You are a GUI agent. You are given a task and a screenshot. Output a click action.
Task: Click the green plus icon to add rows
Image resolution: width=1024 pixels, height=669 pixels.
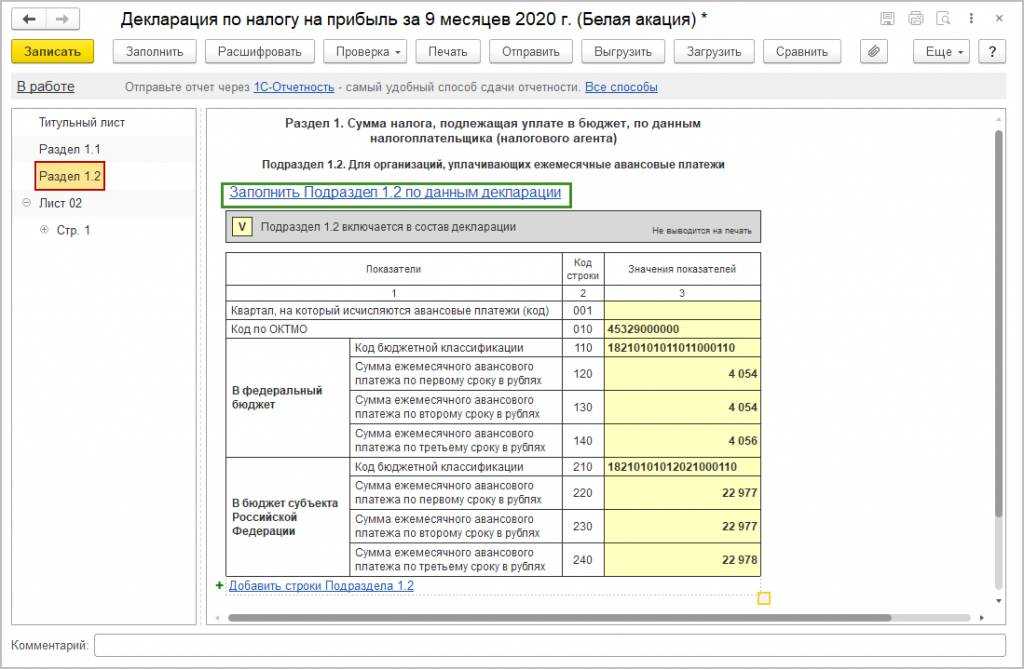pyautogui.click(x=219, y=586)
